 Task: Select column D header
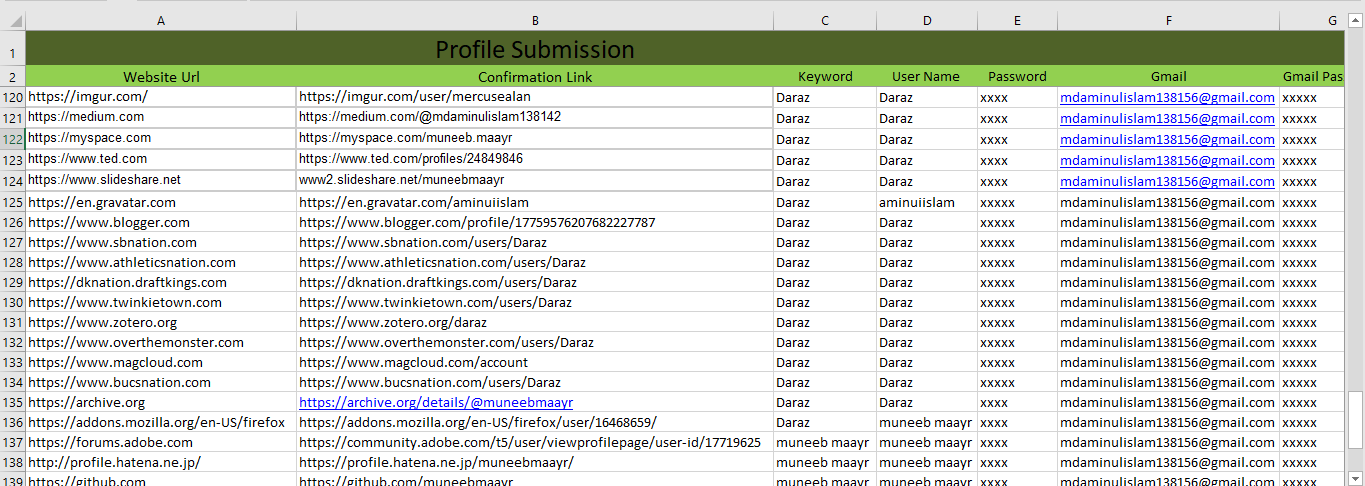[x=927, y=20]
